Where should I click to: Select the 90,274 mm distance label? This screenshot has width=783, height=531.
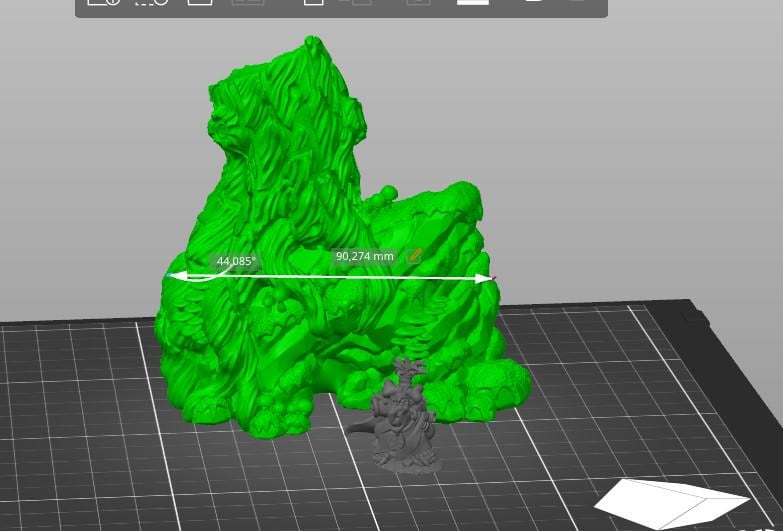[364, 256]
